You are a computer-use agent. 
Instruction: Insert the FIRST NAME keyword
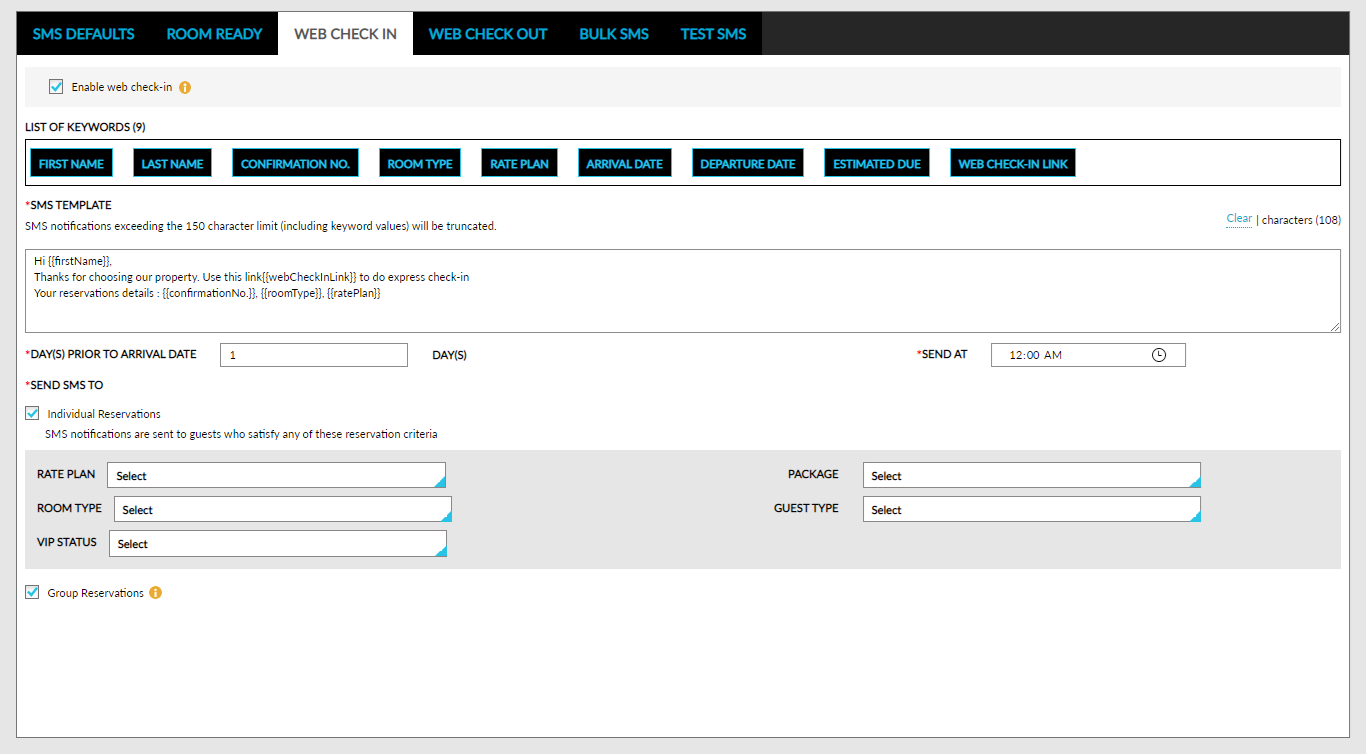71,163
